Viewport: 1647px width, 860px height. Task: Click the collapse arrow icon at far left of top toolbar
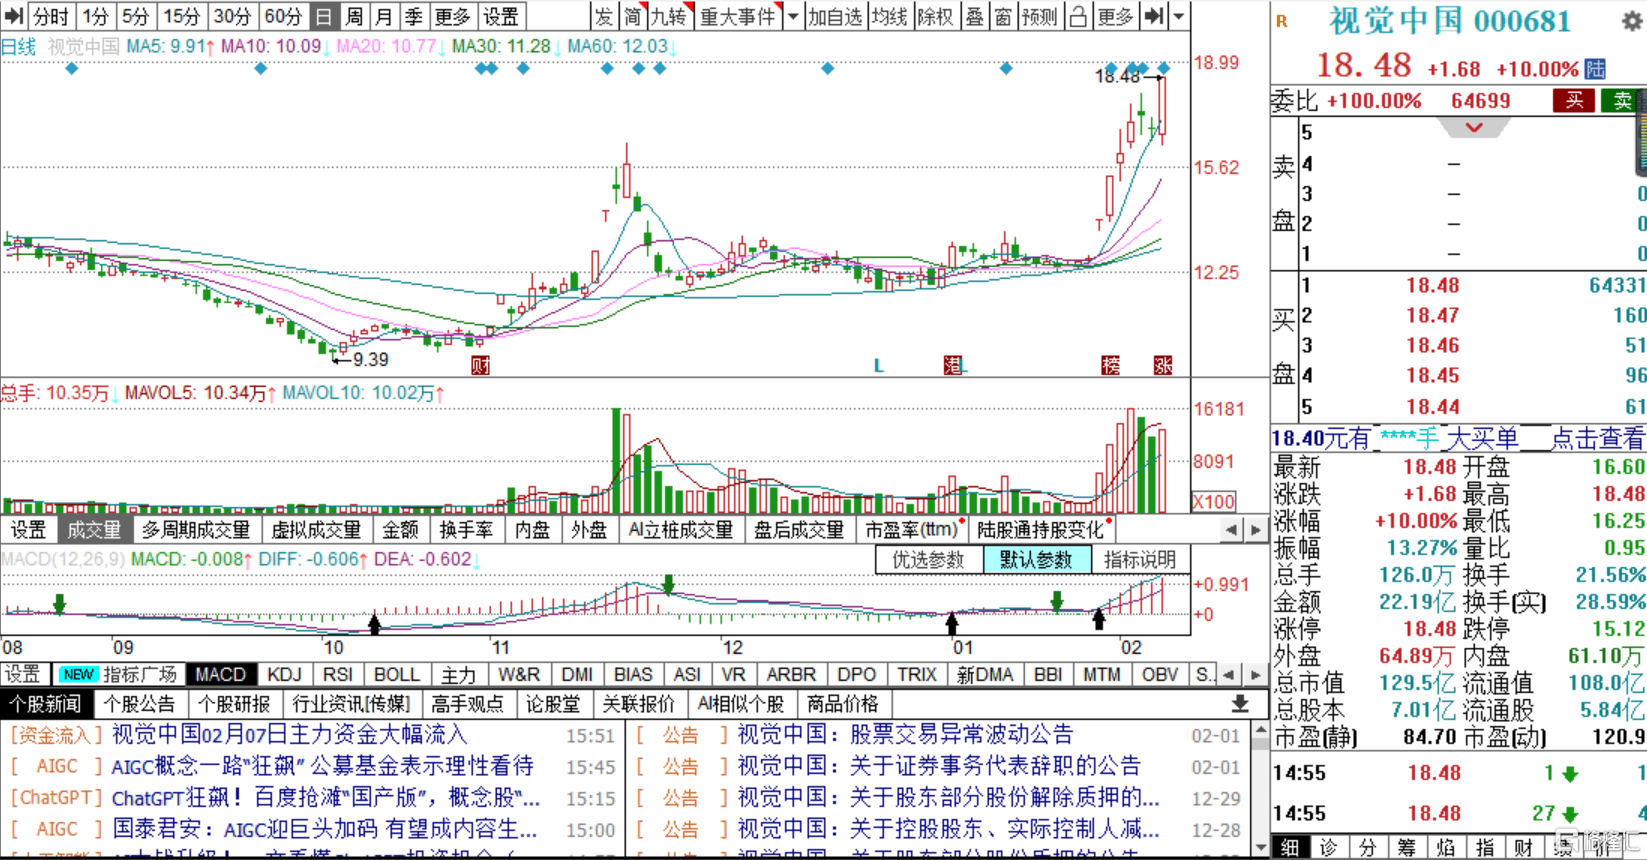tap(13, 16)
